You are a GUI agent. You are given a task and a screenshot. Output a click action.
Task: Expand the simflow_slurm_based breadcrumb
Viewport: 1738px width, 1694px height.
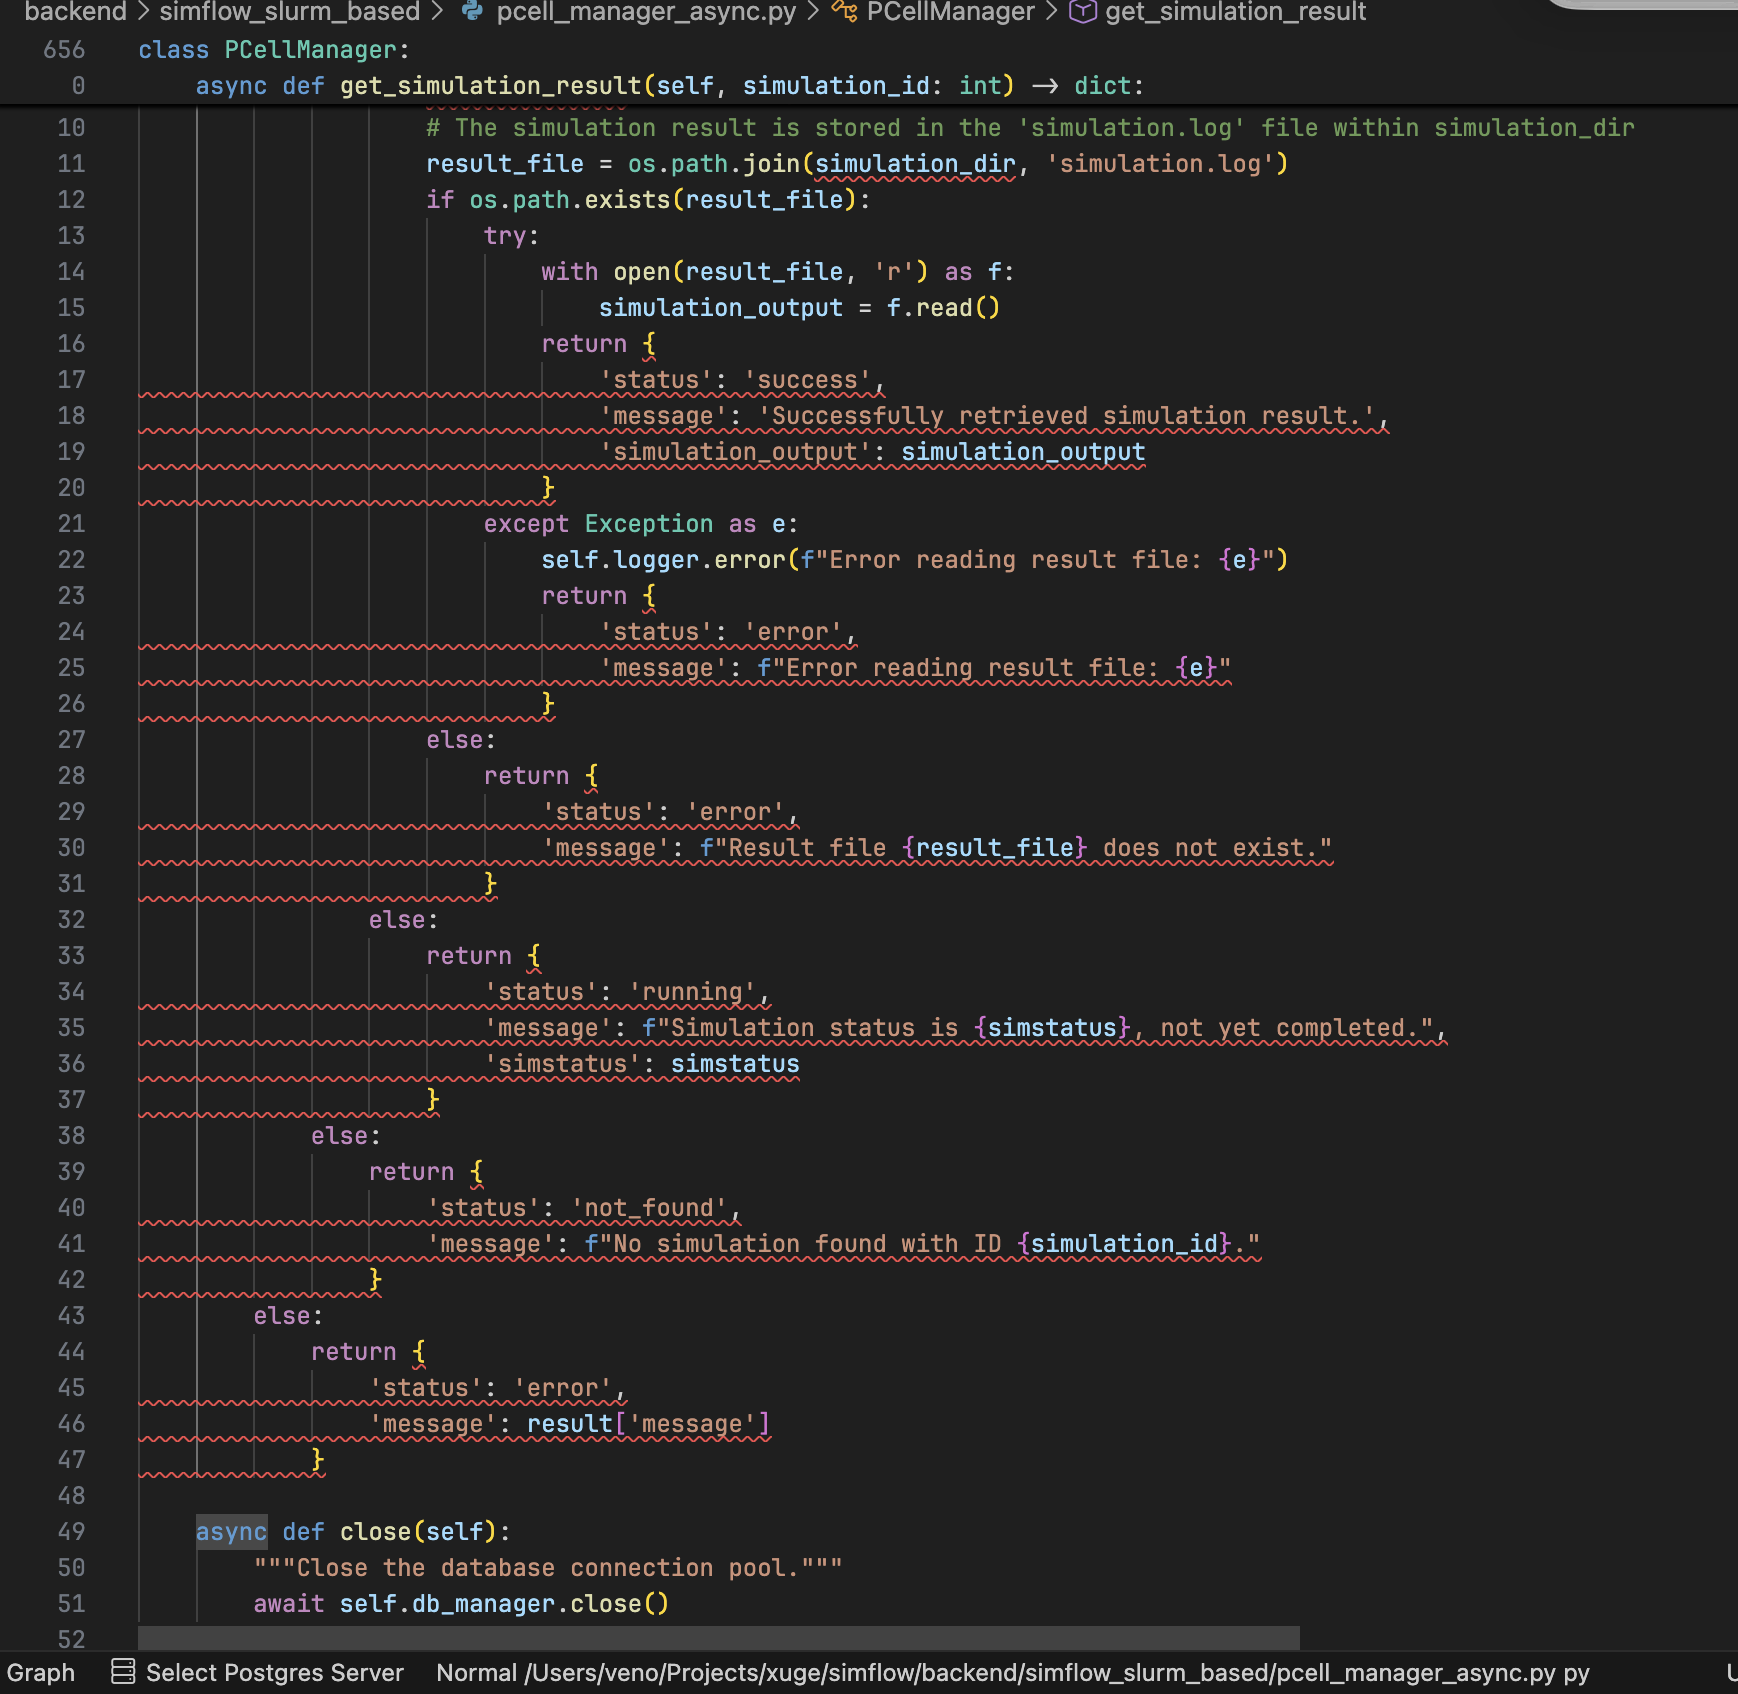(289, 11)
